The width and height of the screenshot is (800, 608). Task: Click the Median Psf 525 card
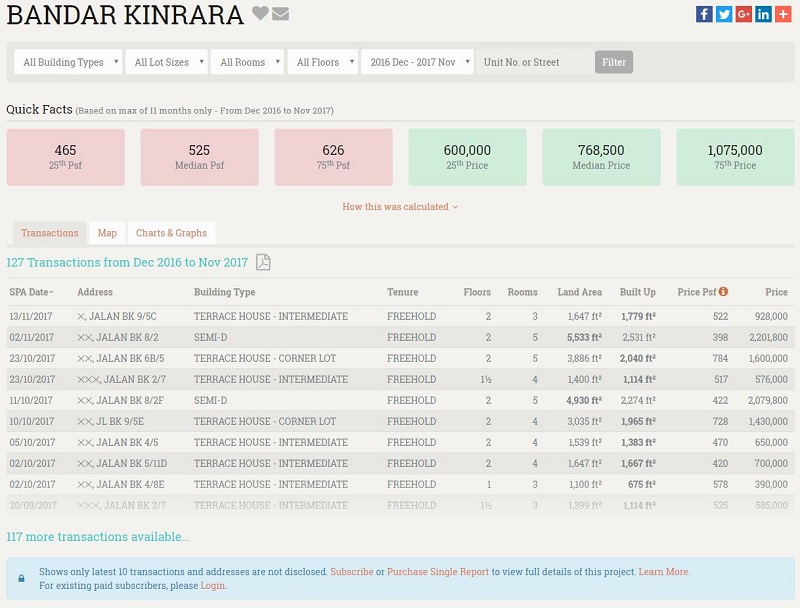click(x=199, y=157)
